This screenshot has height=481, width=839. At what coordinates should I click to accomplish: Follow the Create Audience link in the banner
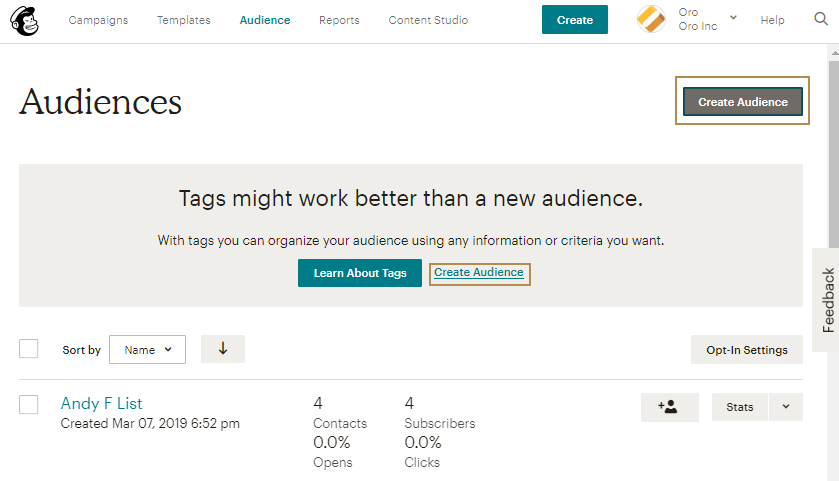pyautogui.click(x=479, y=273)
